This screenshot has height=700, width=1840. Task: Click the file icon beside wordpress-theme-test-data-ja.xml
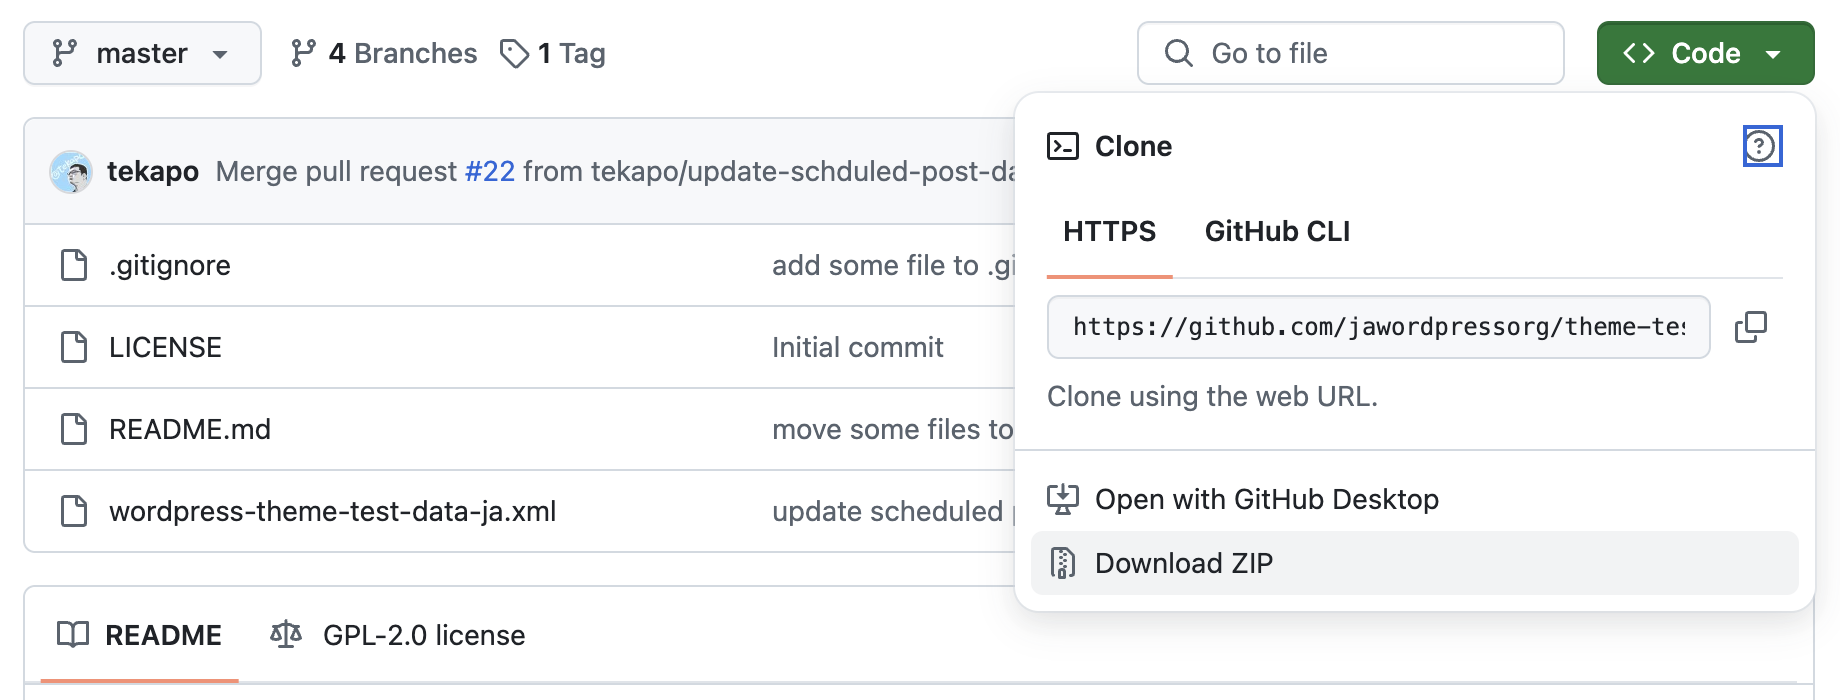click(74, 512)
